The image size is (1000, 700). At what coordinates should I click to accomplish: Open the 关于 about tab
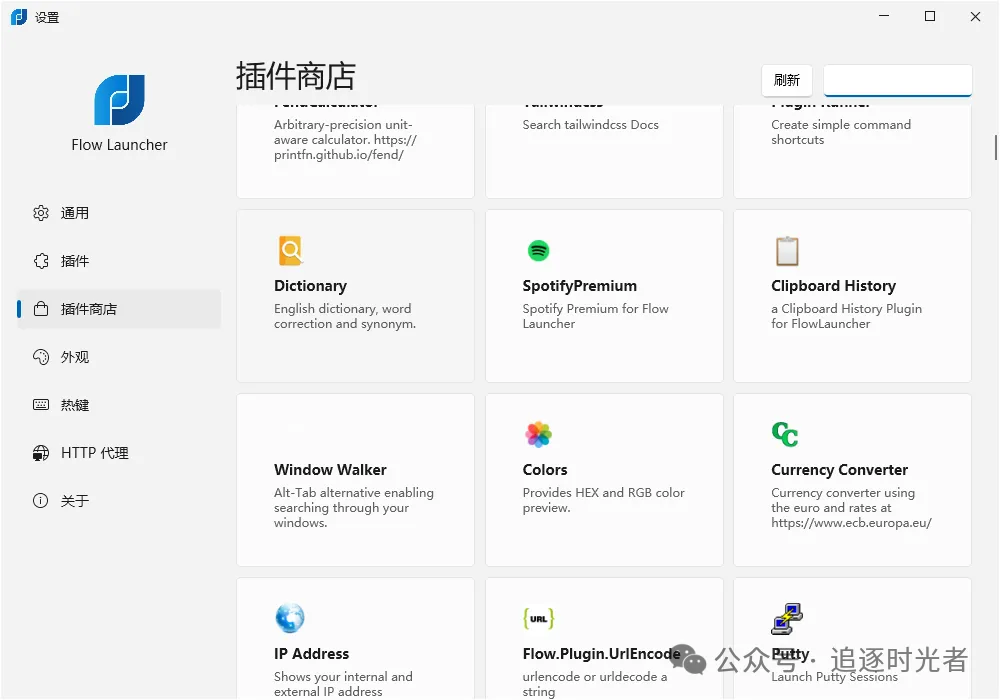(x=75, y=501)
